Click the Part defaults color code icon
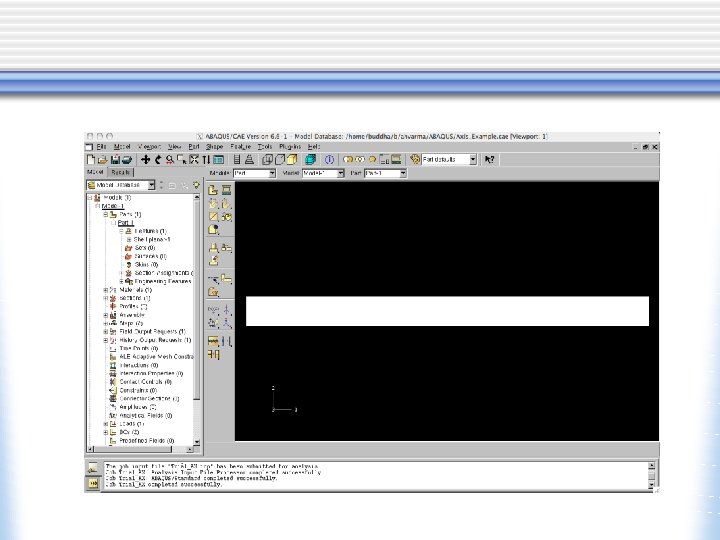720x540 pixels. (415, 159)
